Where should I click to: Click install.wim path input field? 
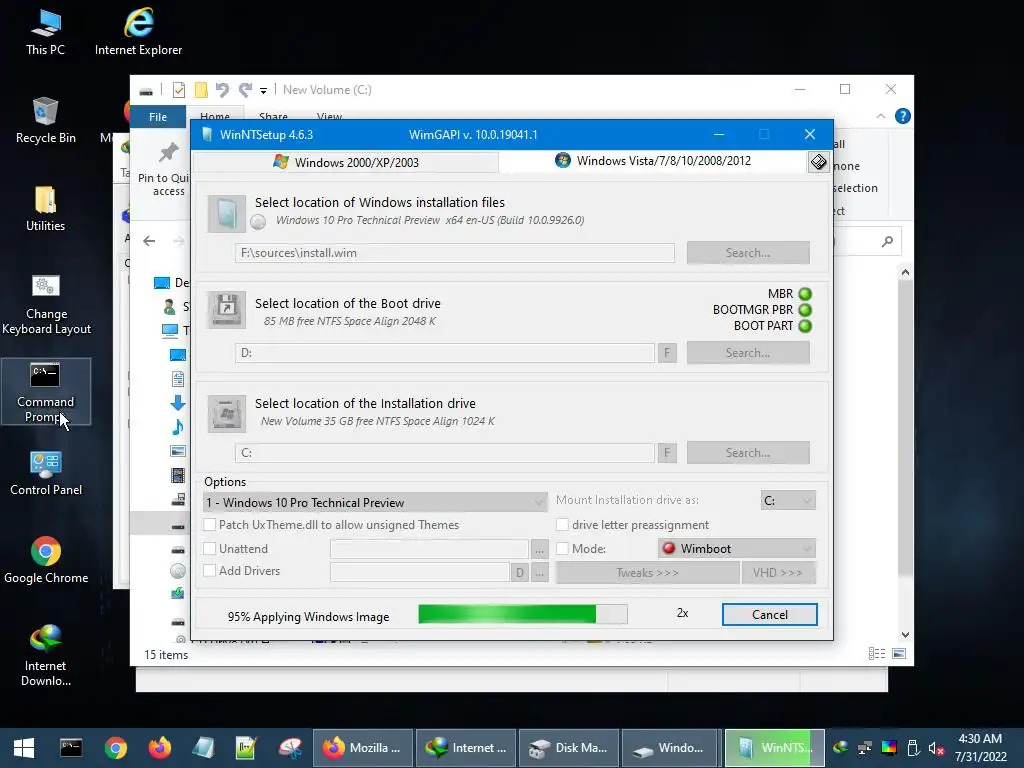[455, 253]
